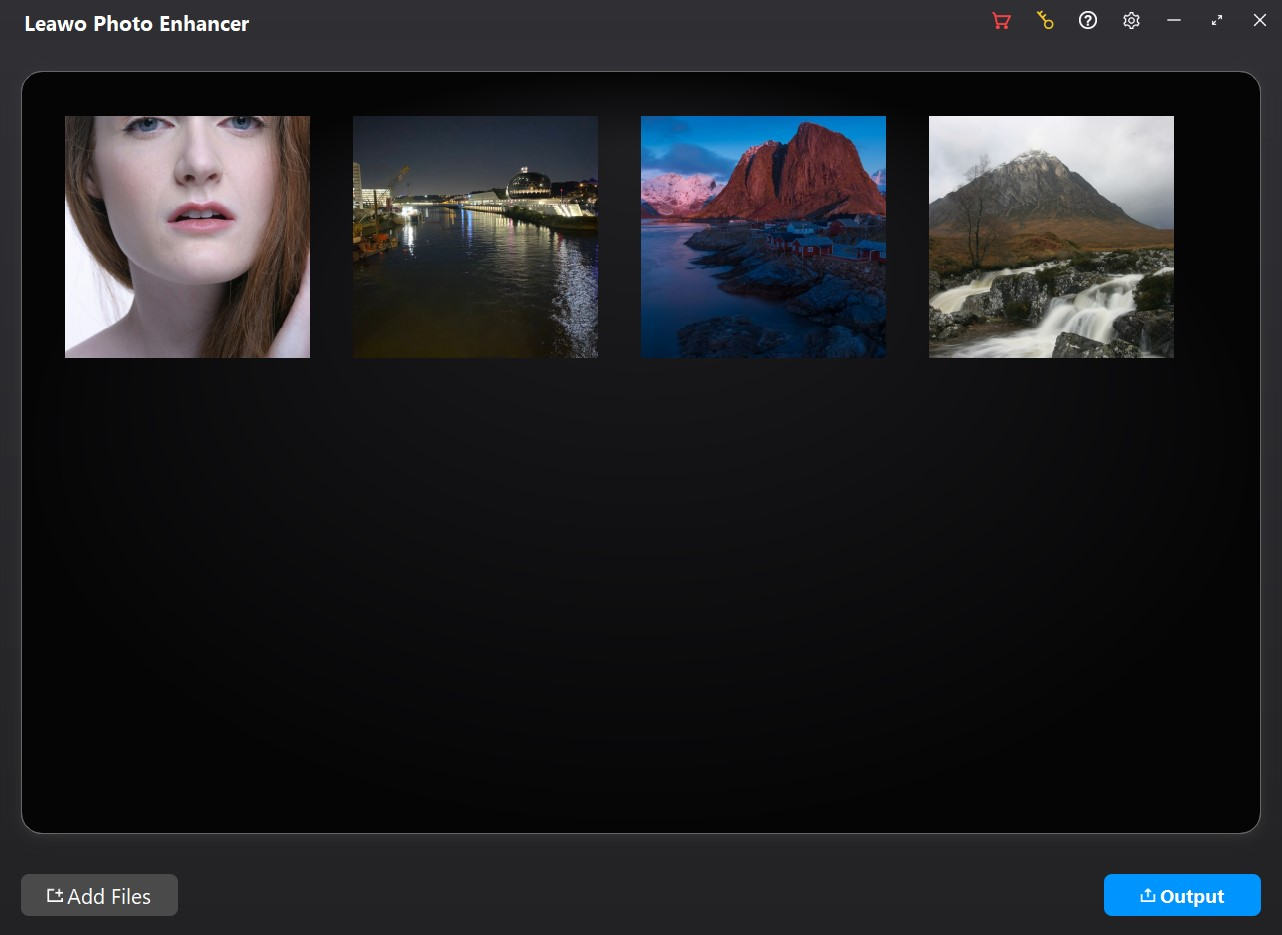Select the night river cityscape thumbnail
This screenshot has width=1282, height=935.
coord(475,237)
